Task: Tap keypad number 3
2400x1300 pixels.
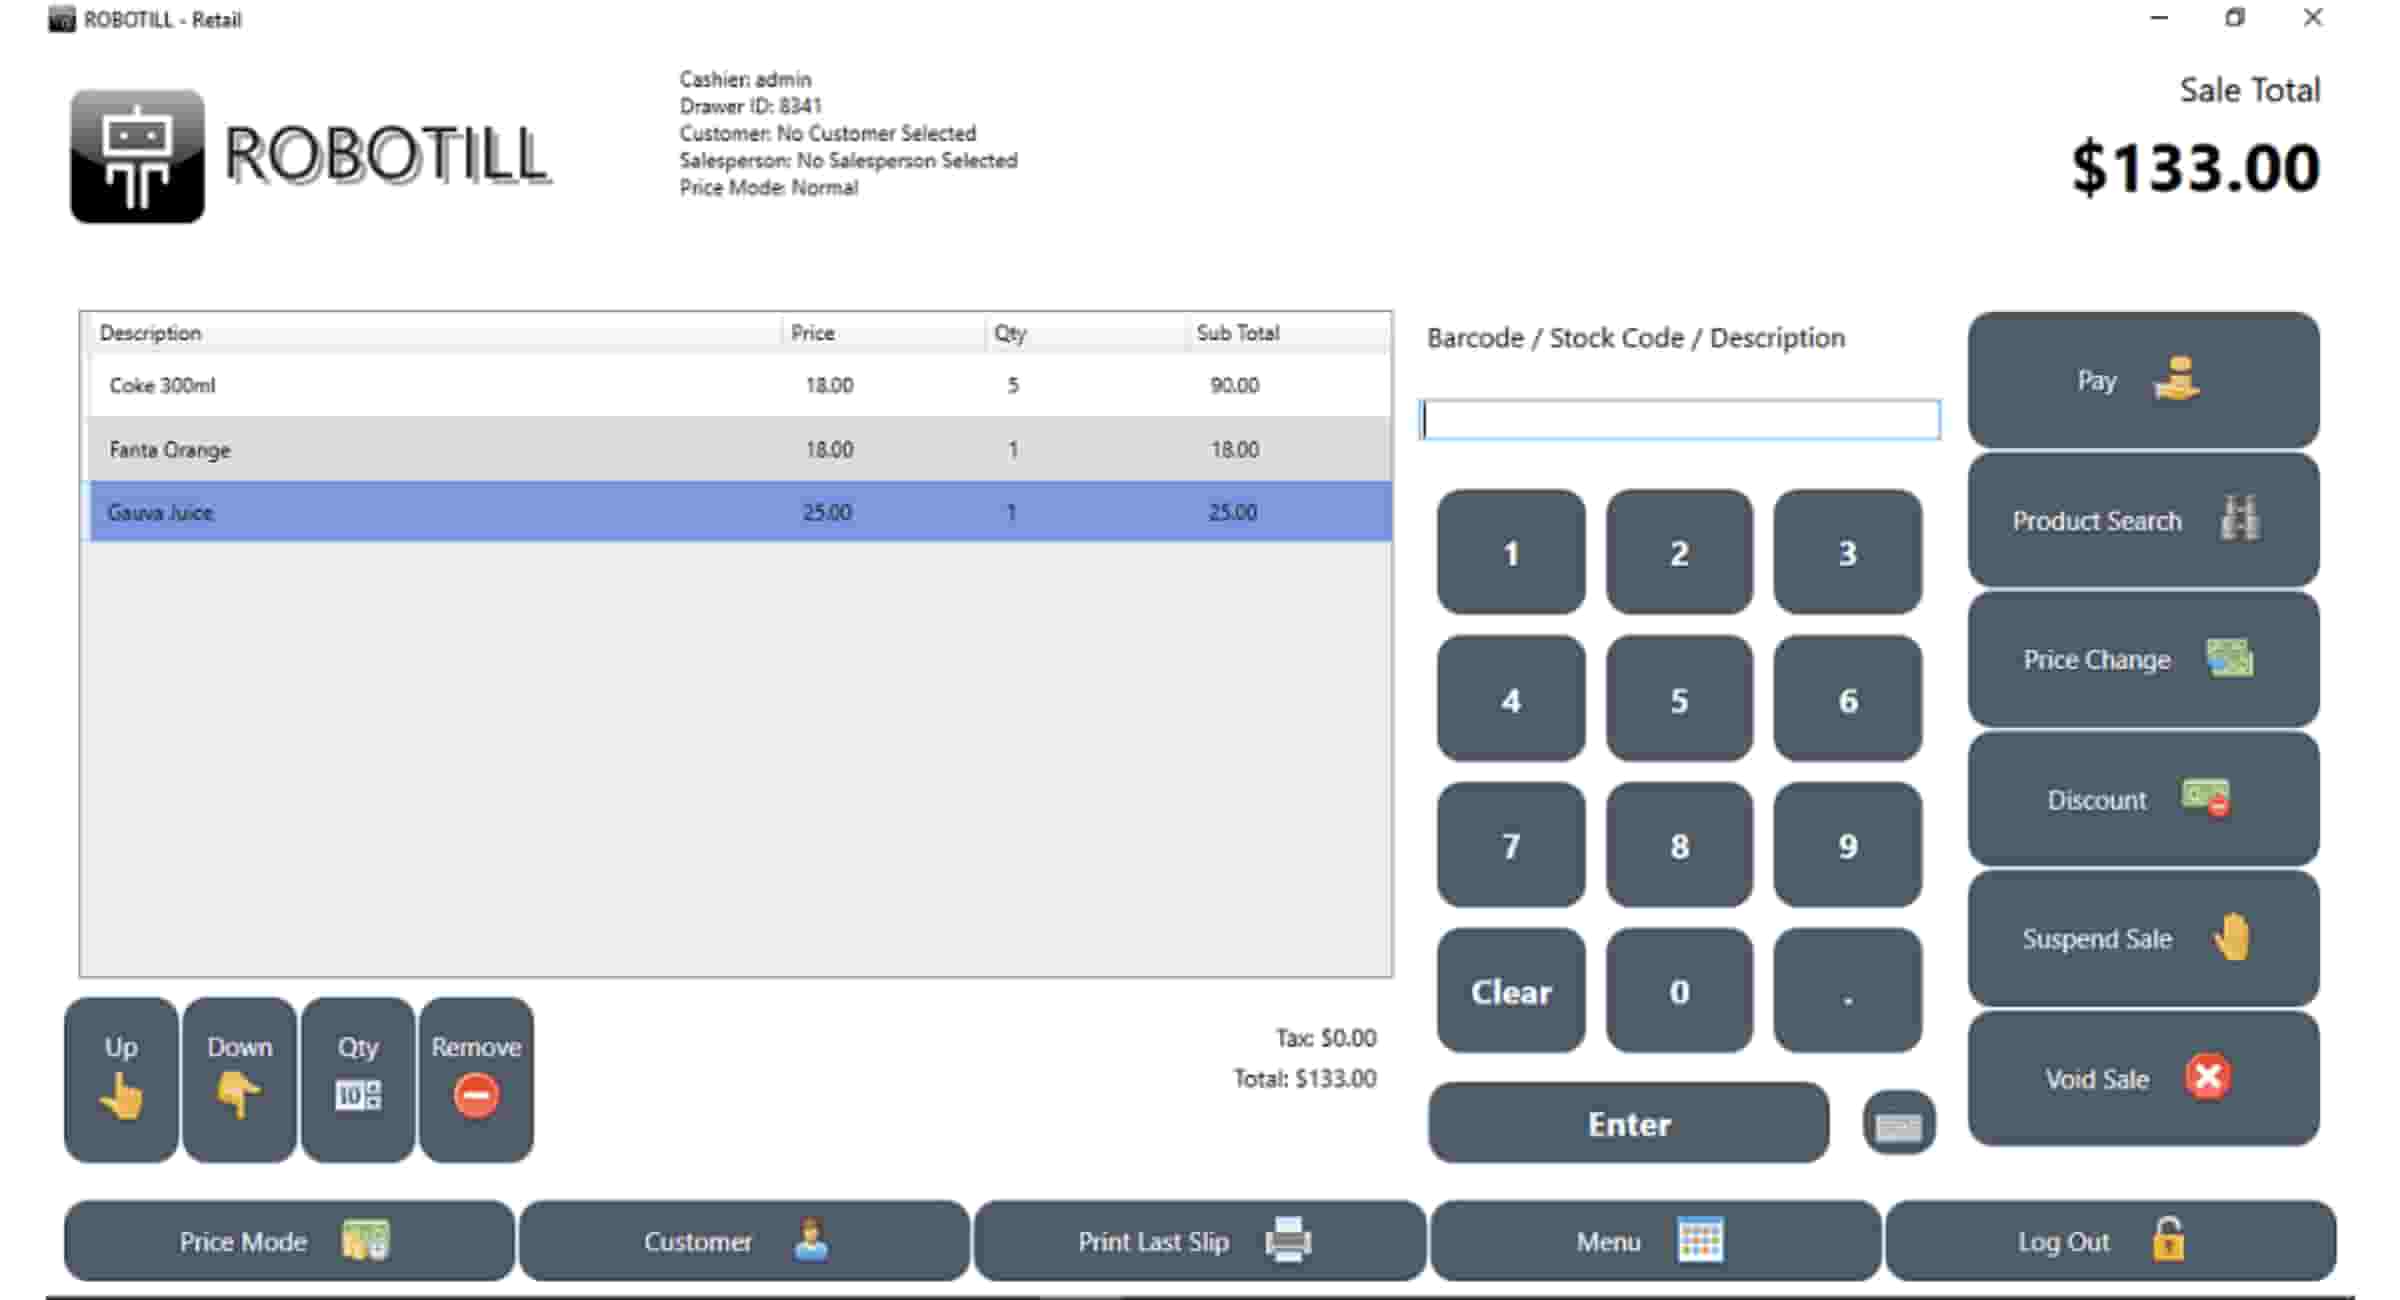Action: click(x=1848, y=552)
